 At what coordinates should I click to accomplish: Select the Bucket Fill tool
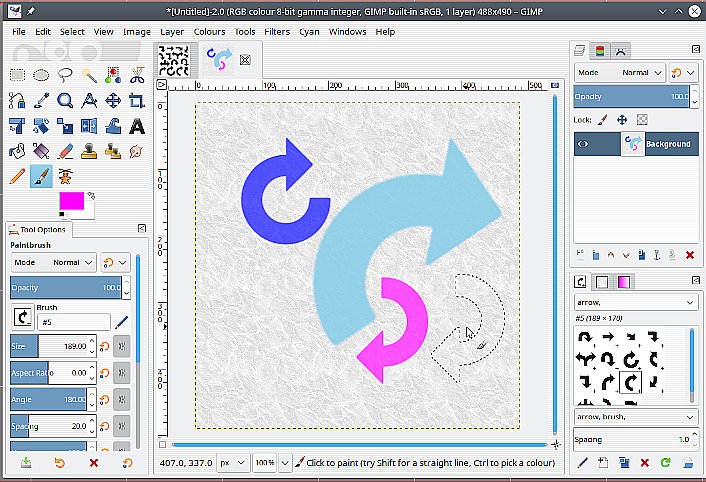17,151
